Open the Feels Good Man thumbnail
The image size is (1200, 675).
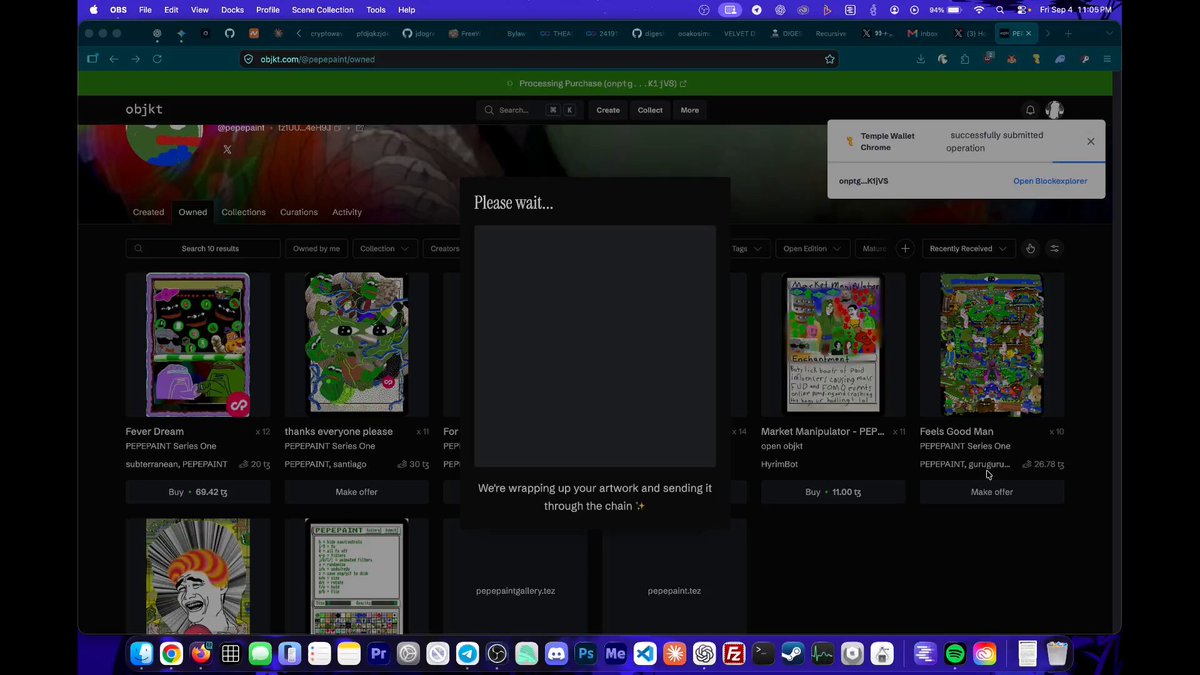pyautogui.click(x=992, y=345)
